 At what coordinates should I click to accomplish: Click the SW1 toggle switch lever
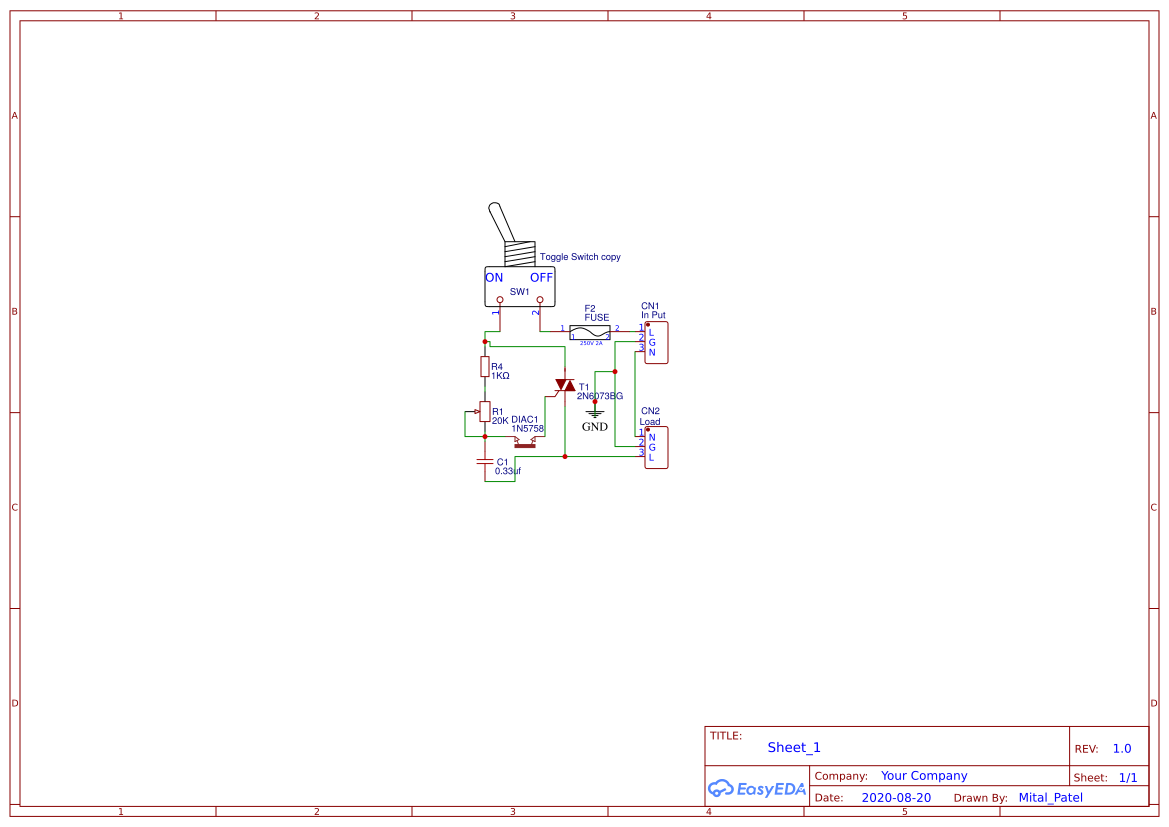pos(500,220)
